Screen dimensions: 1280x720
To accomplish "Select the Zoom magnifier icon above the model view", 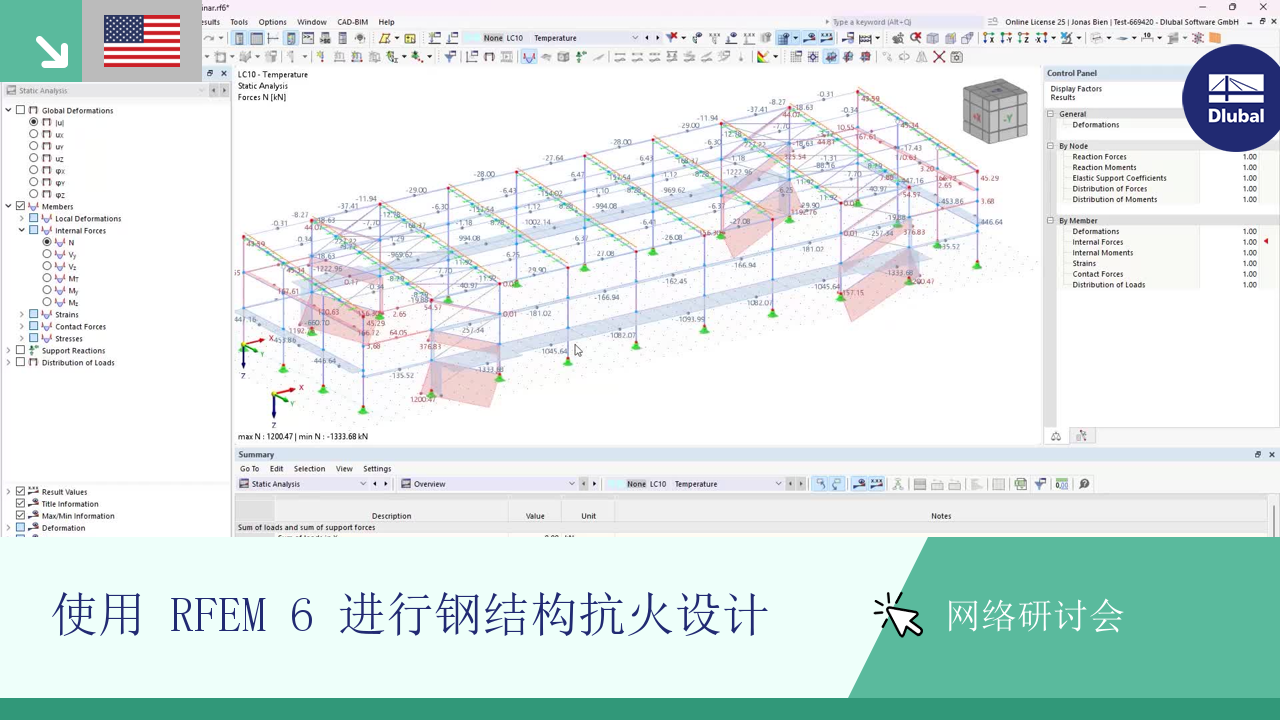I will coord(897,38).
